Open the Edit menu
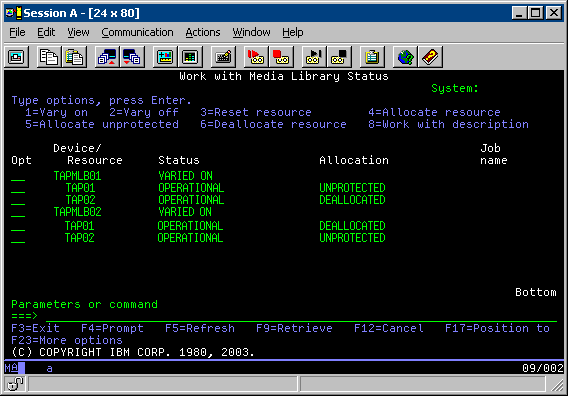This screenshot has height=396, width=568. click(x=46, y=32)
